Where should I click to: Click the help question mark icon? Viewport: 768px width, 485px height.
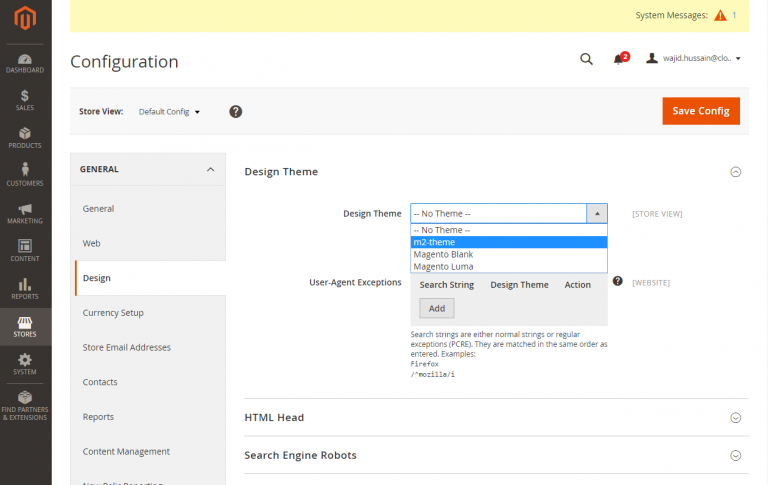point(236,111)
